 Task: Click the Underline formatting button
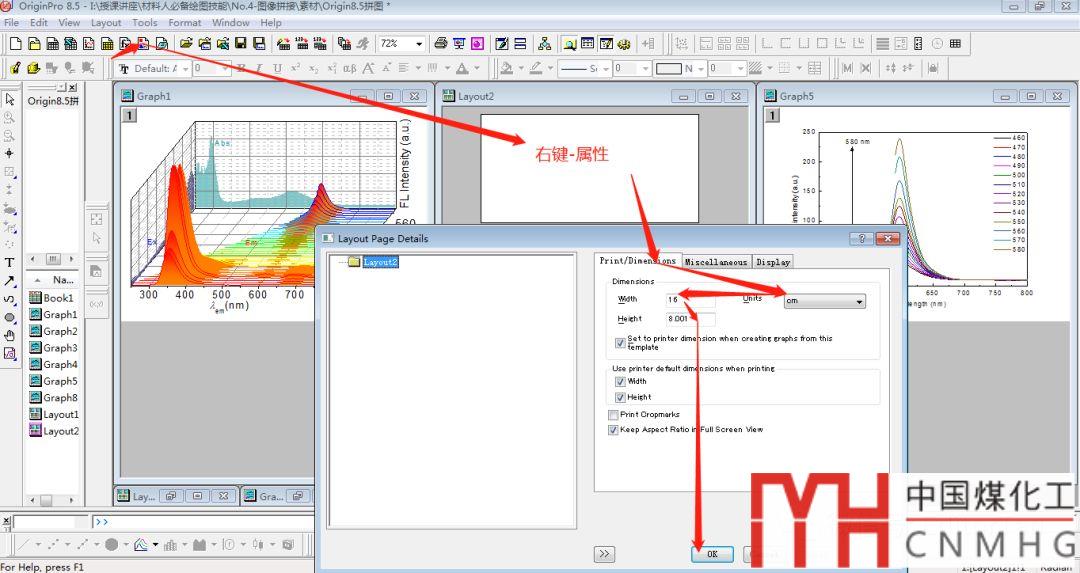(277, 69)
